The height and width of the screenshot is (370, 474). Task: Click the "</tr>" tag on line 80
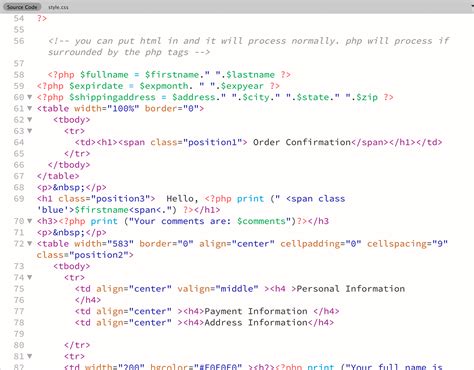click(x=77, y=345)
